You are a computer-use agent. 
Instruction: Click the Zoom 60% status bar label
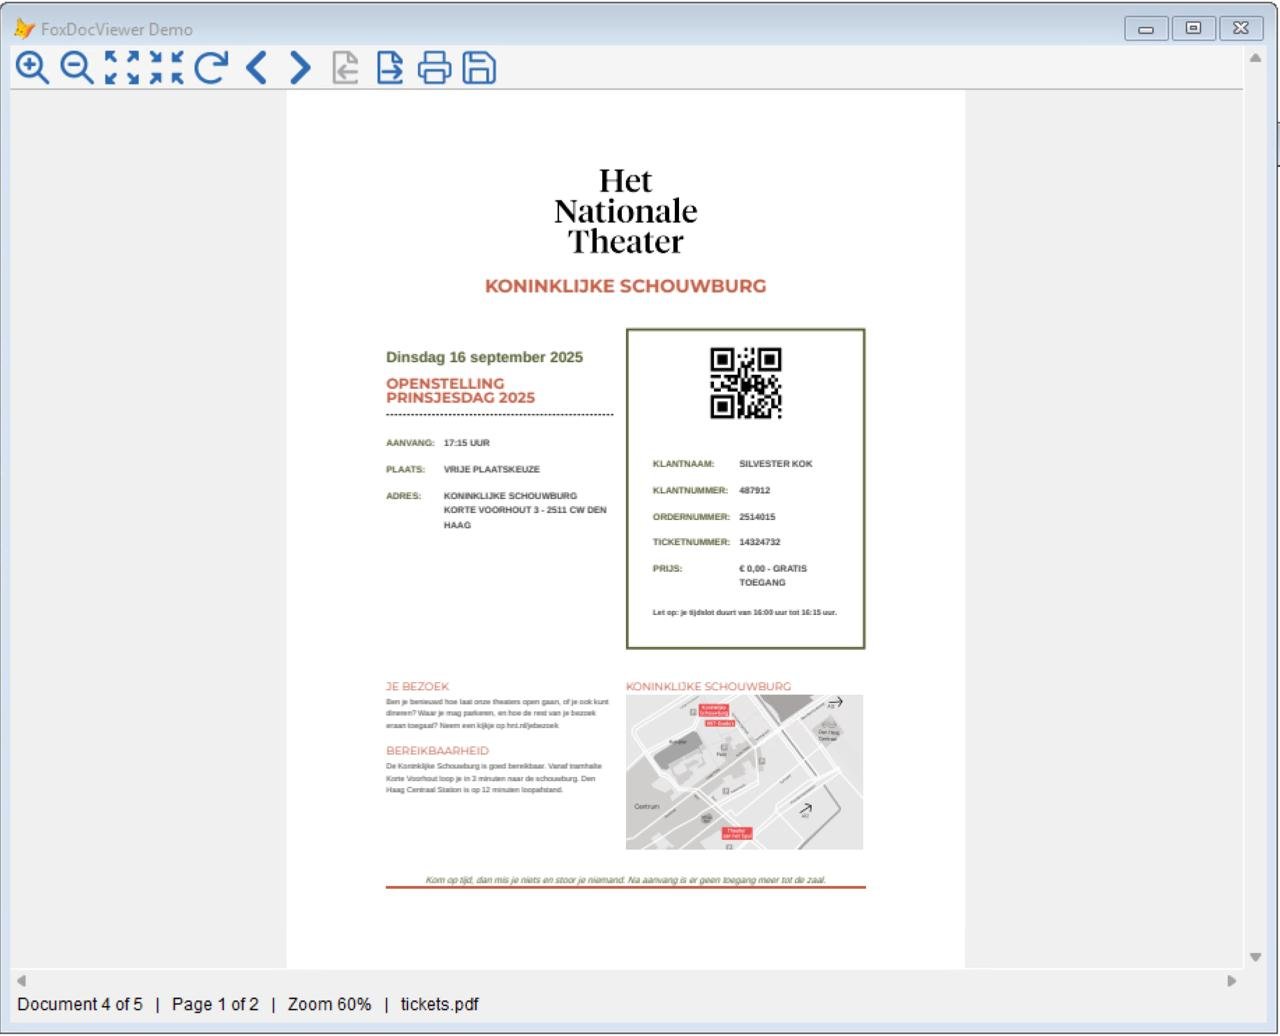coord(328,1004)
